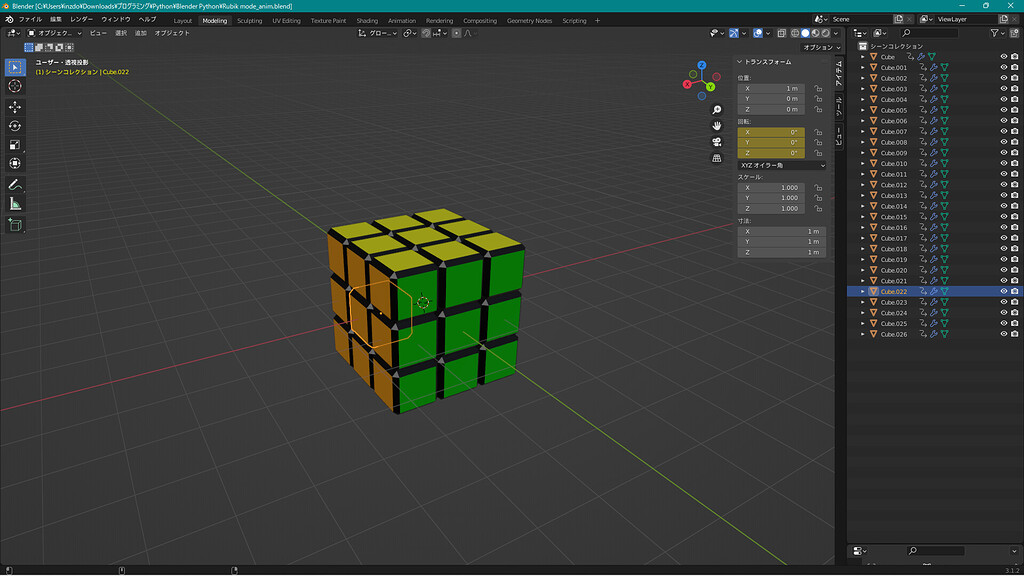This screenshot has height=576, width=1024.
Task: Open the XYZ Euler rotation mode dropdown
Action: click(781, 164)
